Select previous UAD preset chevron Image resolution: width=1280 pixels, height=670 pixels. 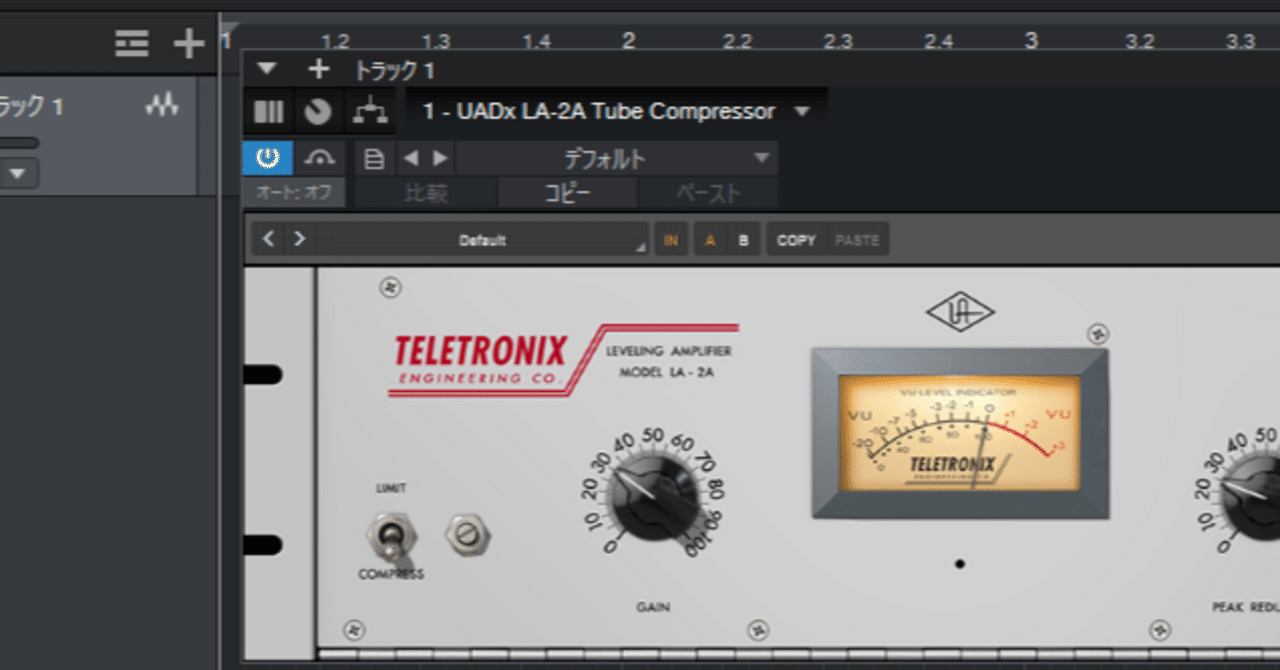click(268, 240)
